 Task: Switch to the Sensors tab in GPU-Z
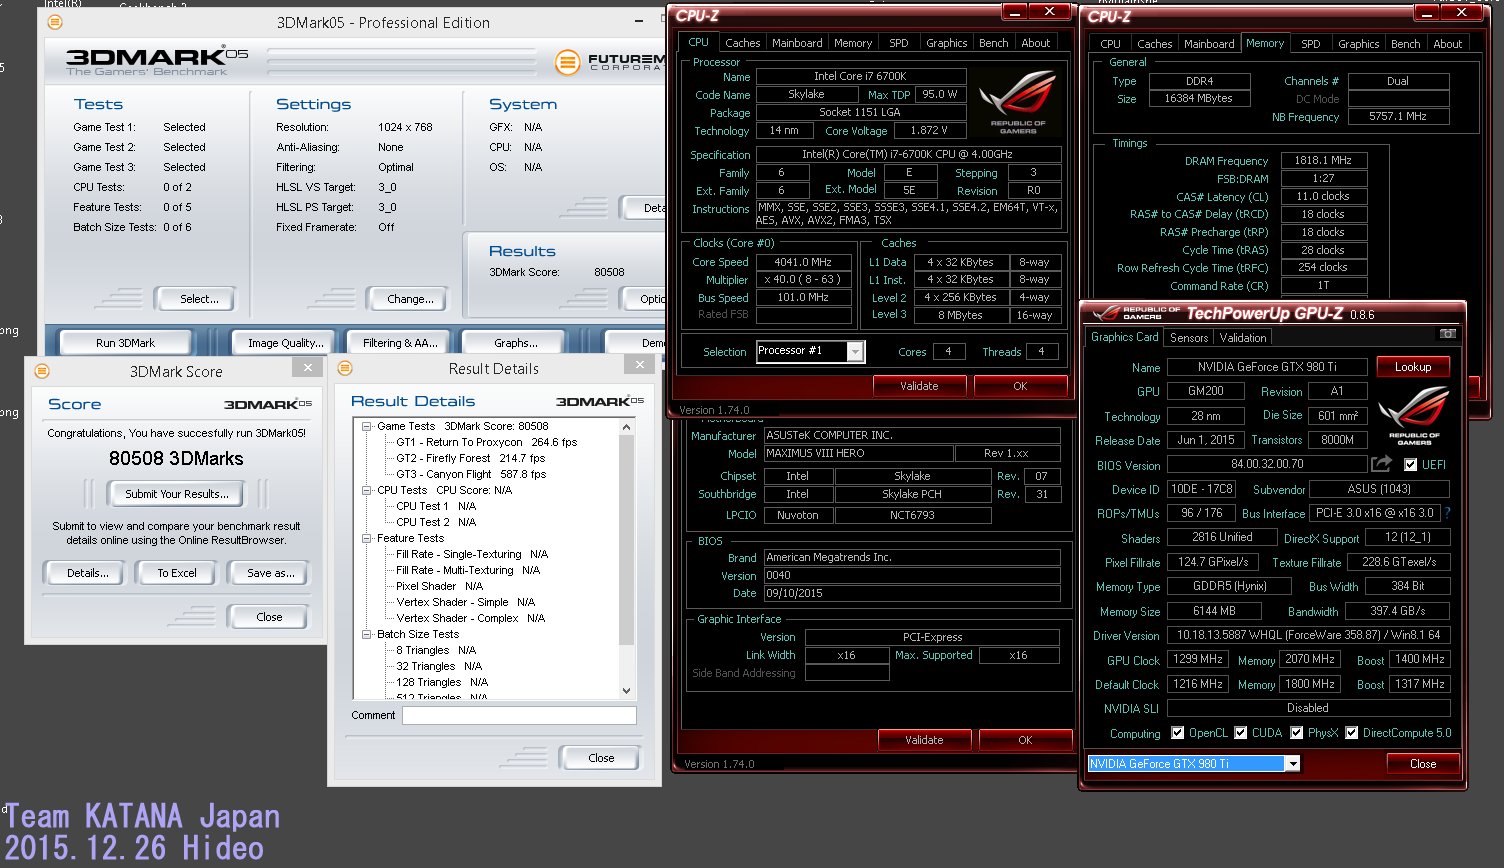point(1189,338)
